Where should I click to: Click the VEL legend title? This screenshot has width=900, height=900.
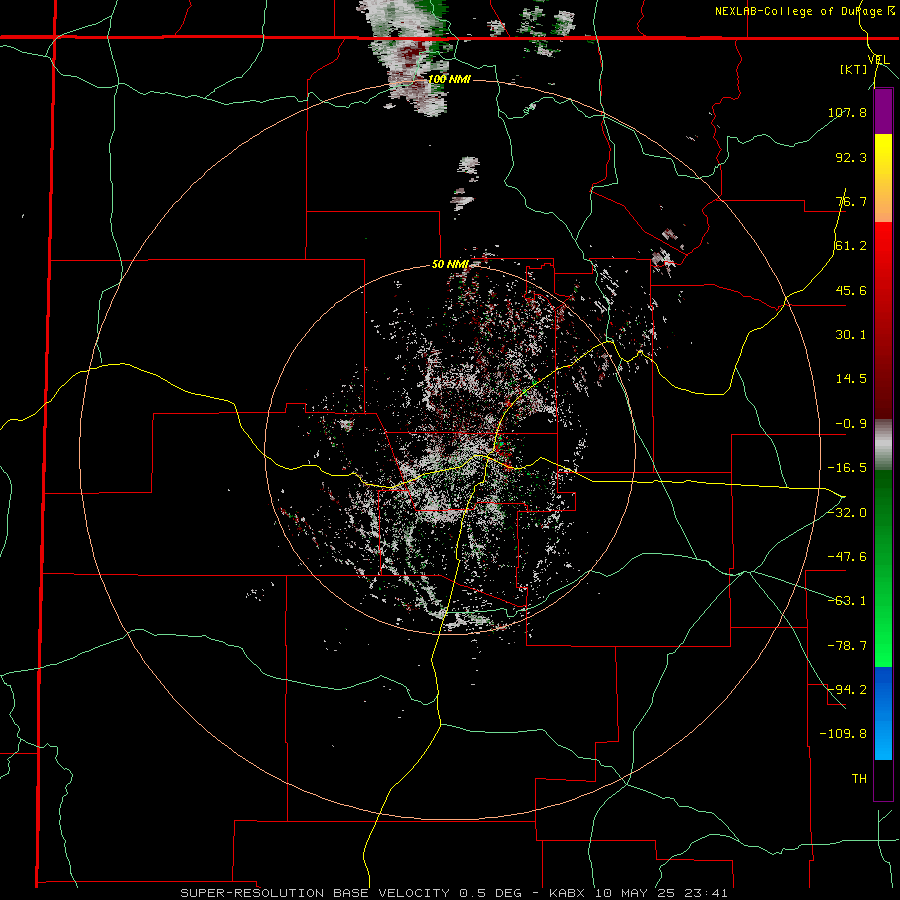pyautogui.click(x=879, y=60)
